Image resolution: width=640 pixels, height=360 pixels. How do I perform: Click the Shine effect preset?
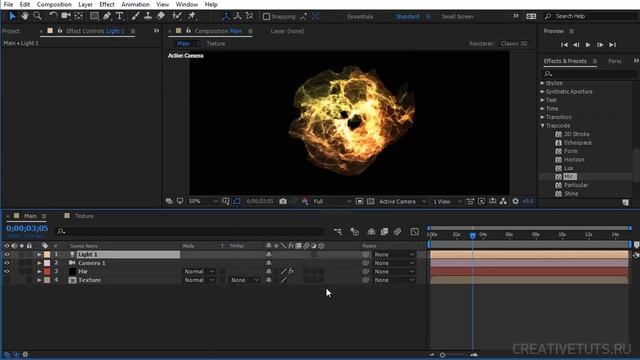point(571,194)
